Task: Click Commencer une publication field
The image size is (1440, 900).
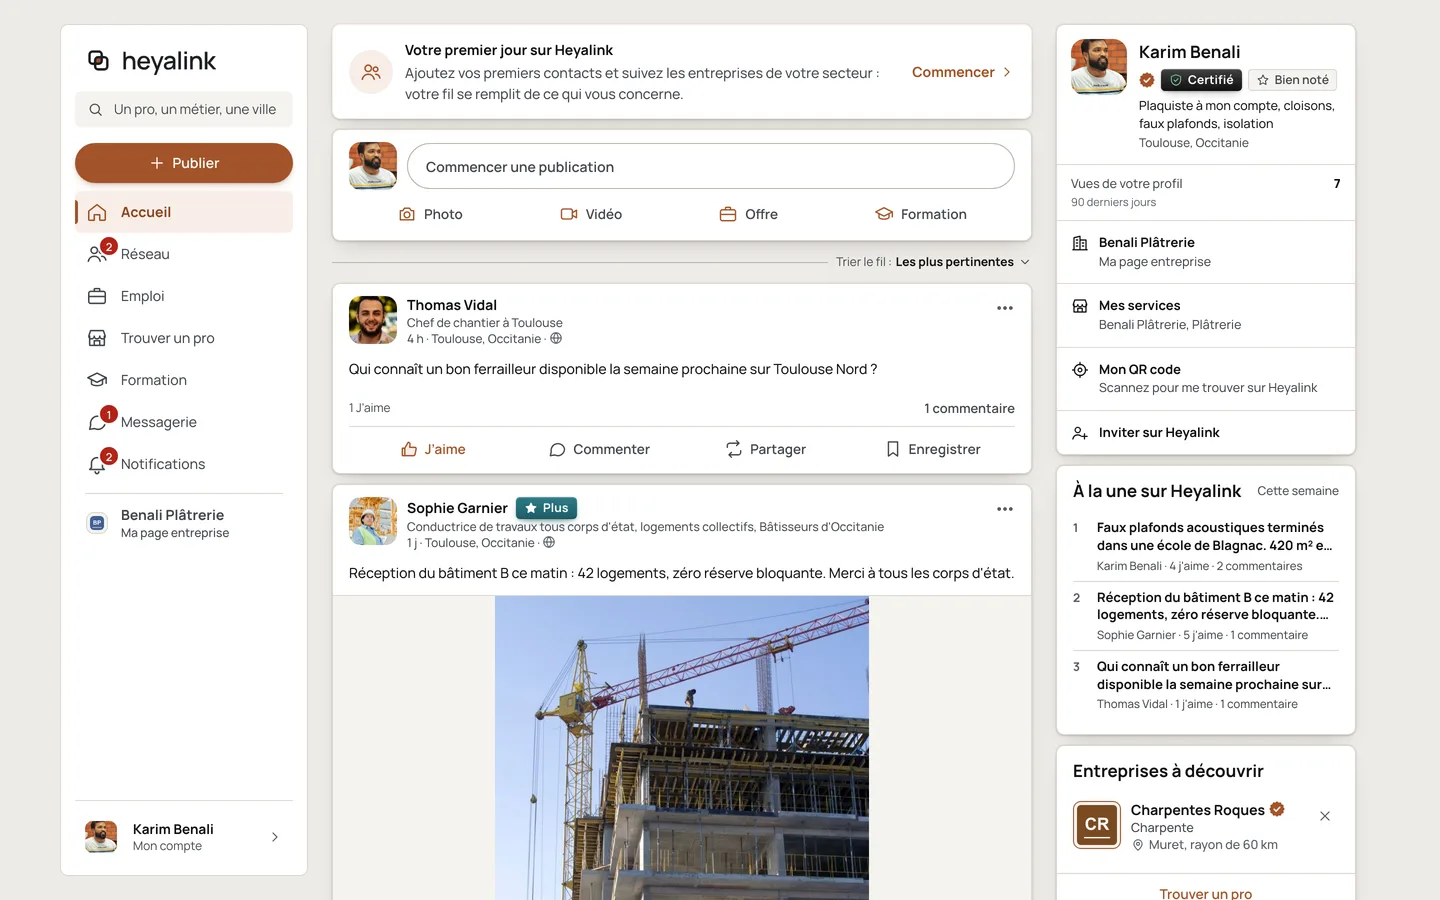Action: [710, 166]
